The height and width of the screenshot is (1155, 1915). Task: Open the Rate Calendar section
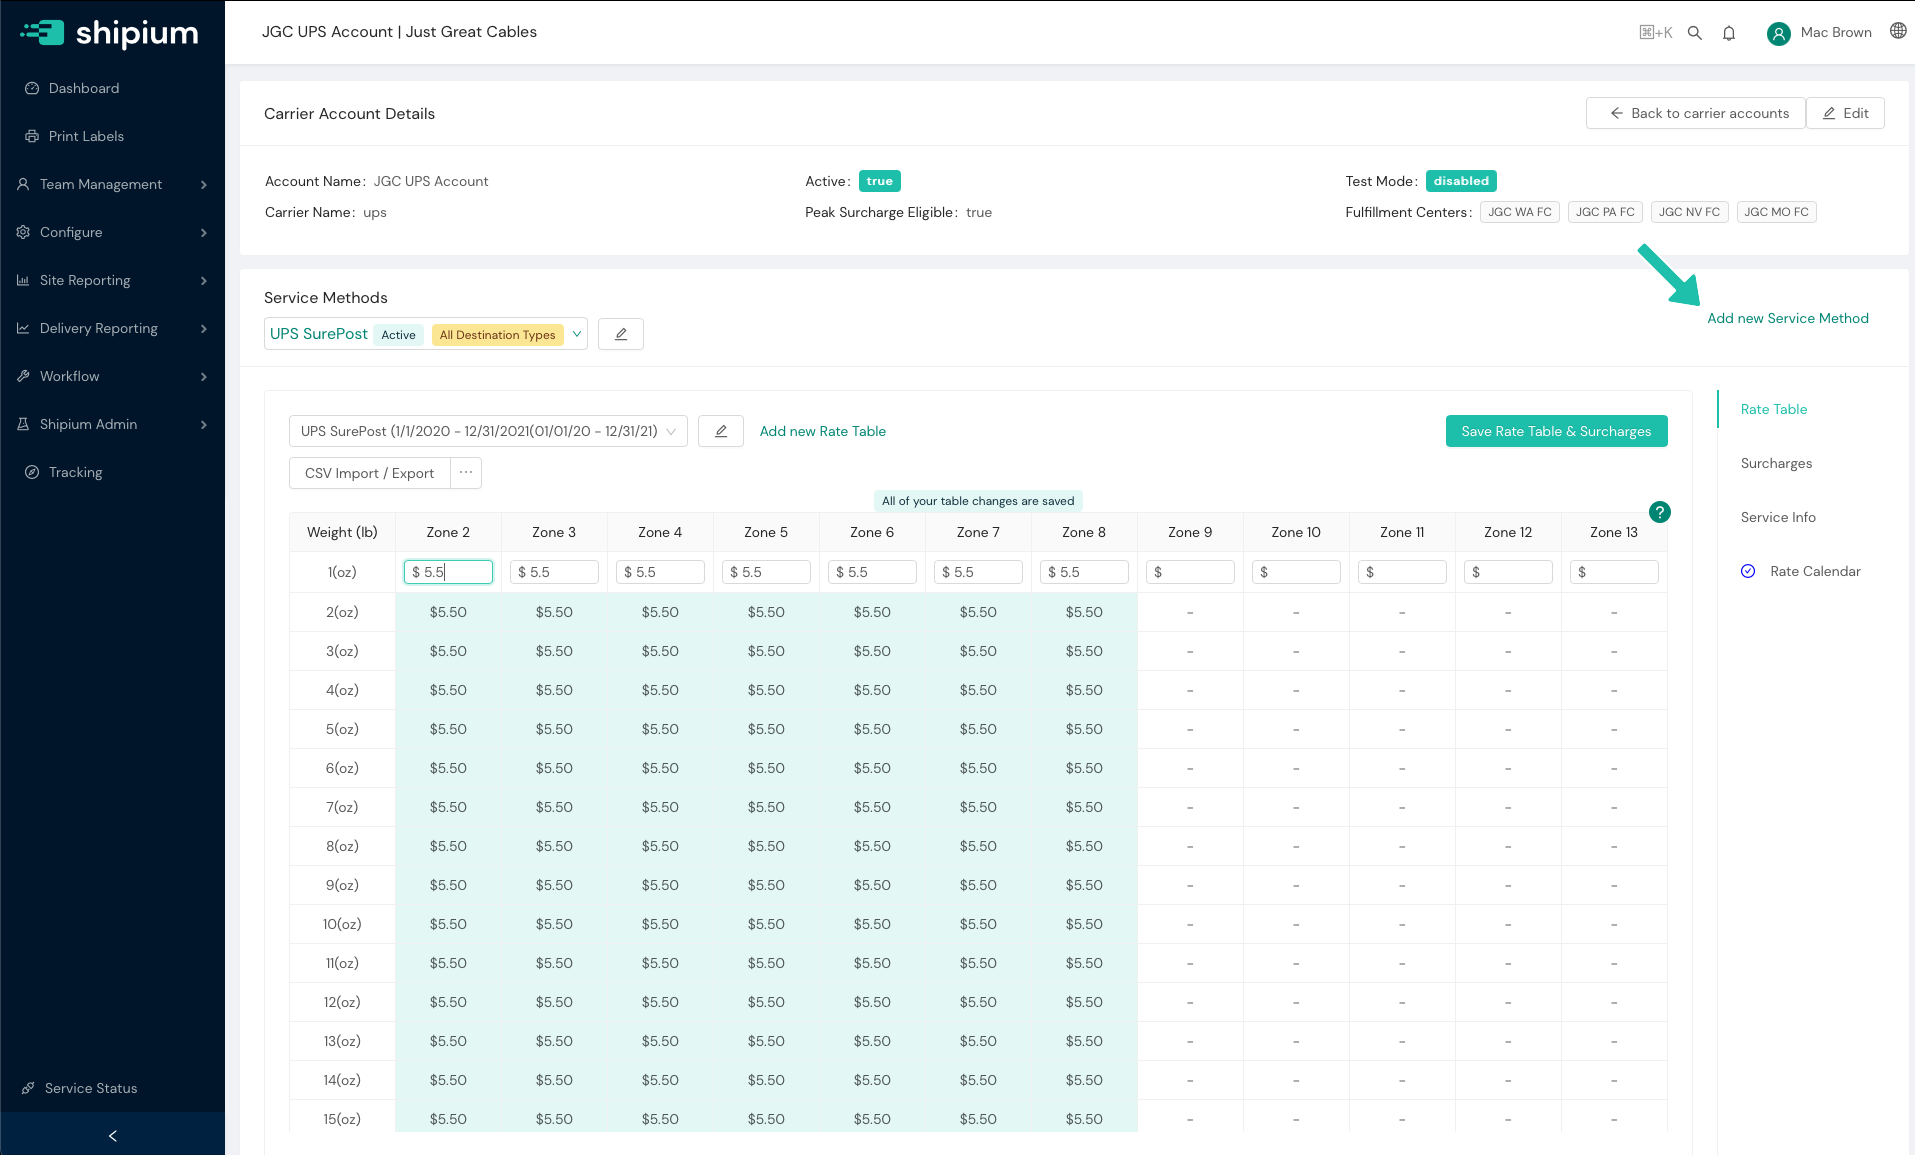pos(1815,571)
